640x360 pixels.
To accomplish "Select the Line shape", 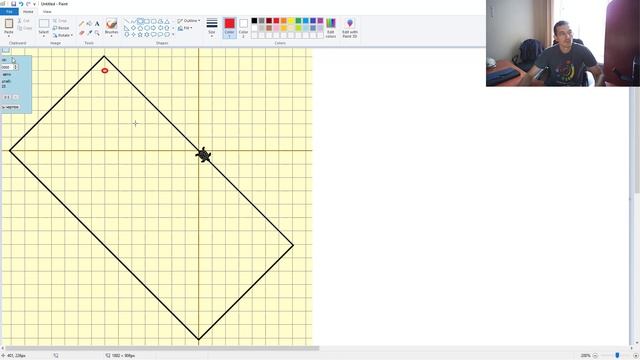I will 127,21.
